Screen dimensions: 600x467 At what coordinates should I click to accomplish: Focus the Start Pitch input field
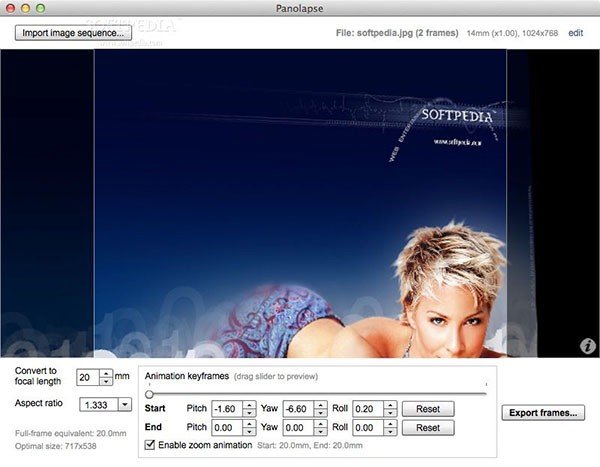(228, 409)
